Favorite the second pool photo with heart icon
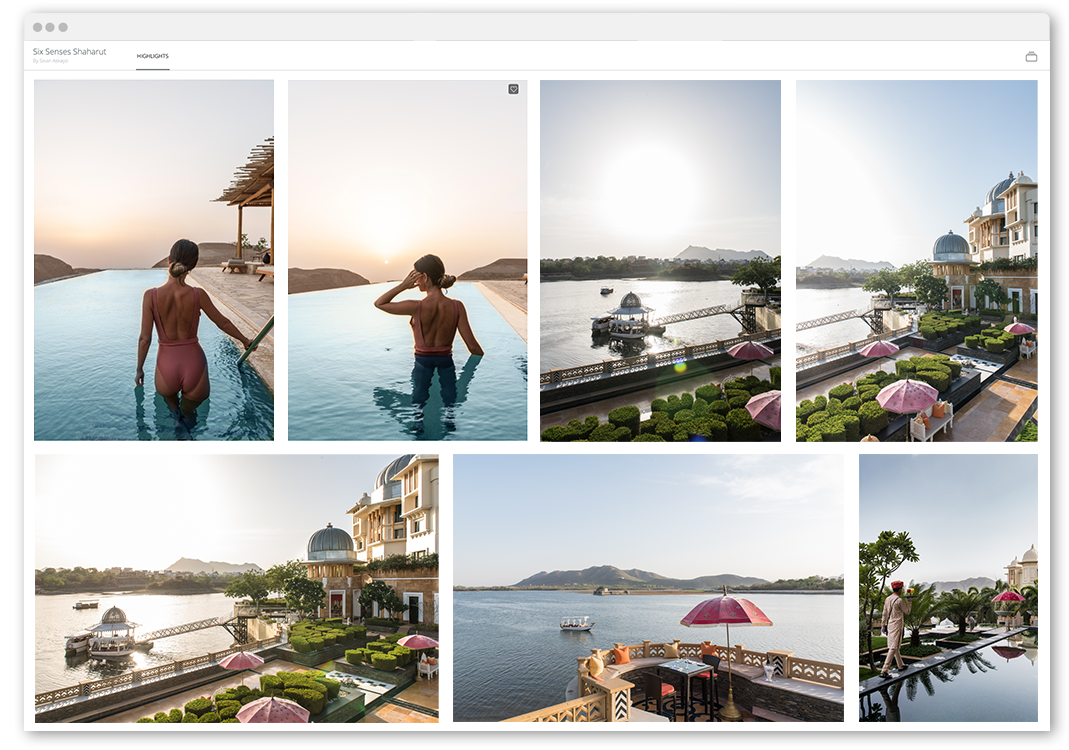 (513, 89)
